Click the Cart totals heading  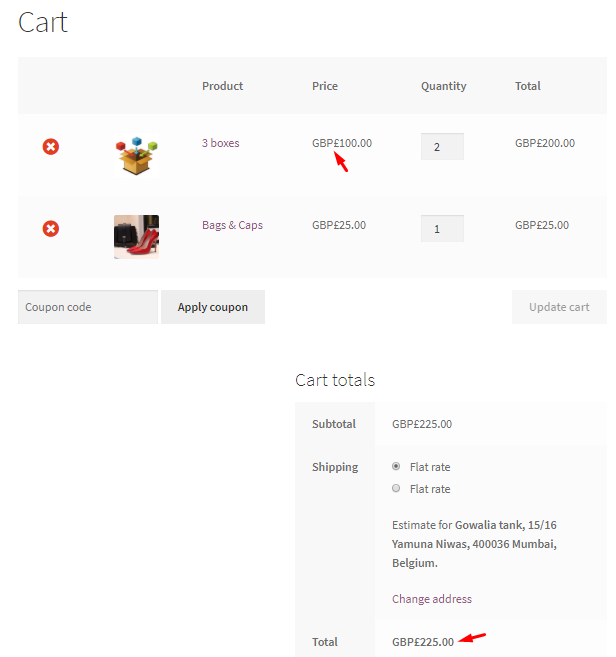tap(335, 380)
